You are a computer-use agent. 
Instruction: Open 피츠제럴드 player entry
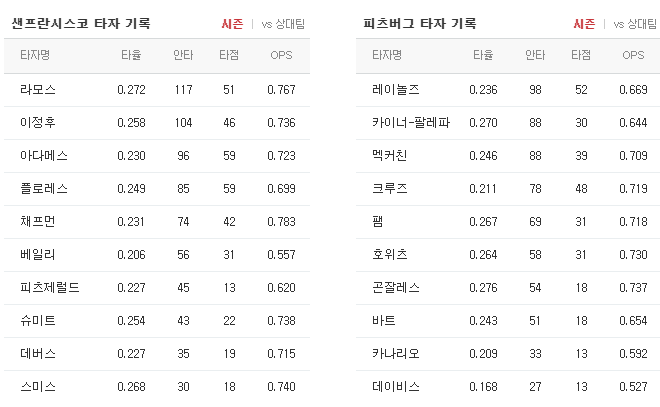pos(50,287)
